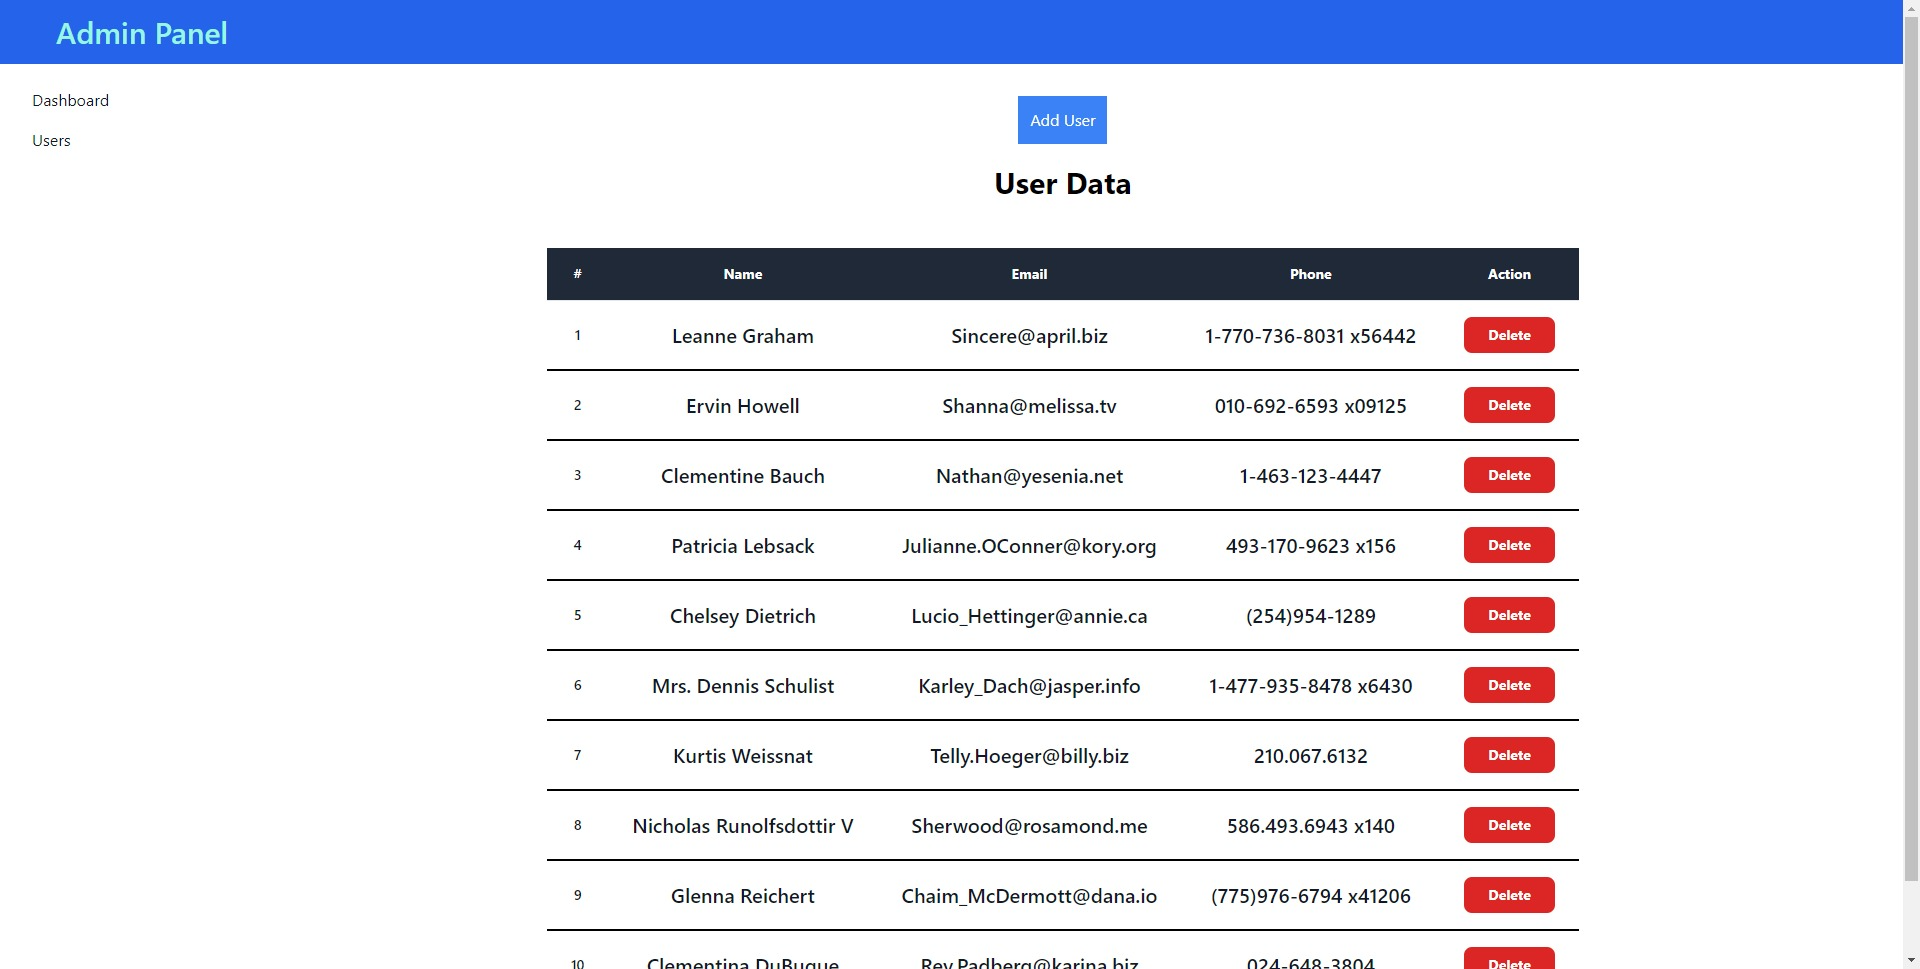Click email Shanna@melissa.tv
Image resolution: width=1920 pixels, height=969 pixels.
(1029, 406)
